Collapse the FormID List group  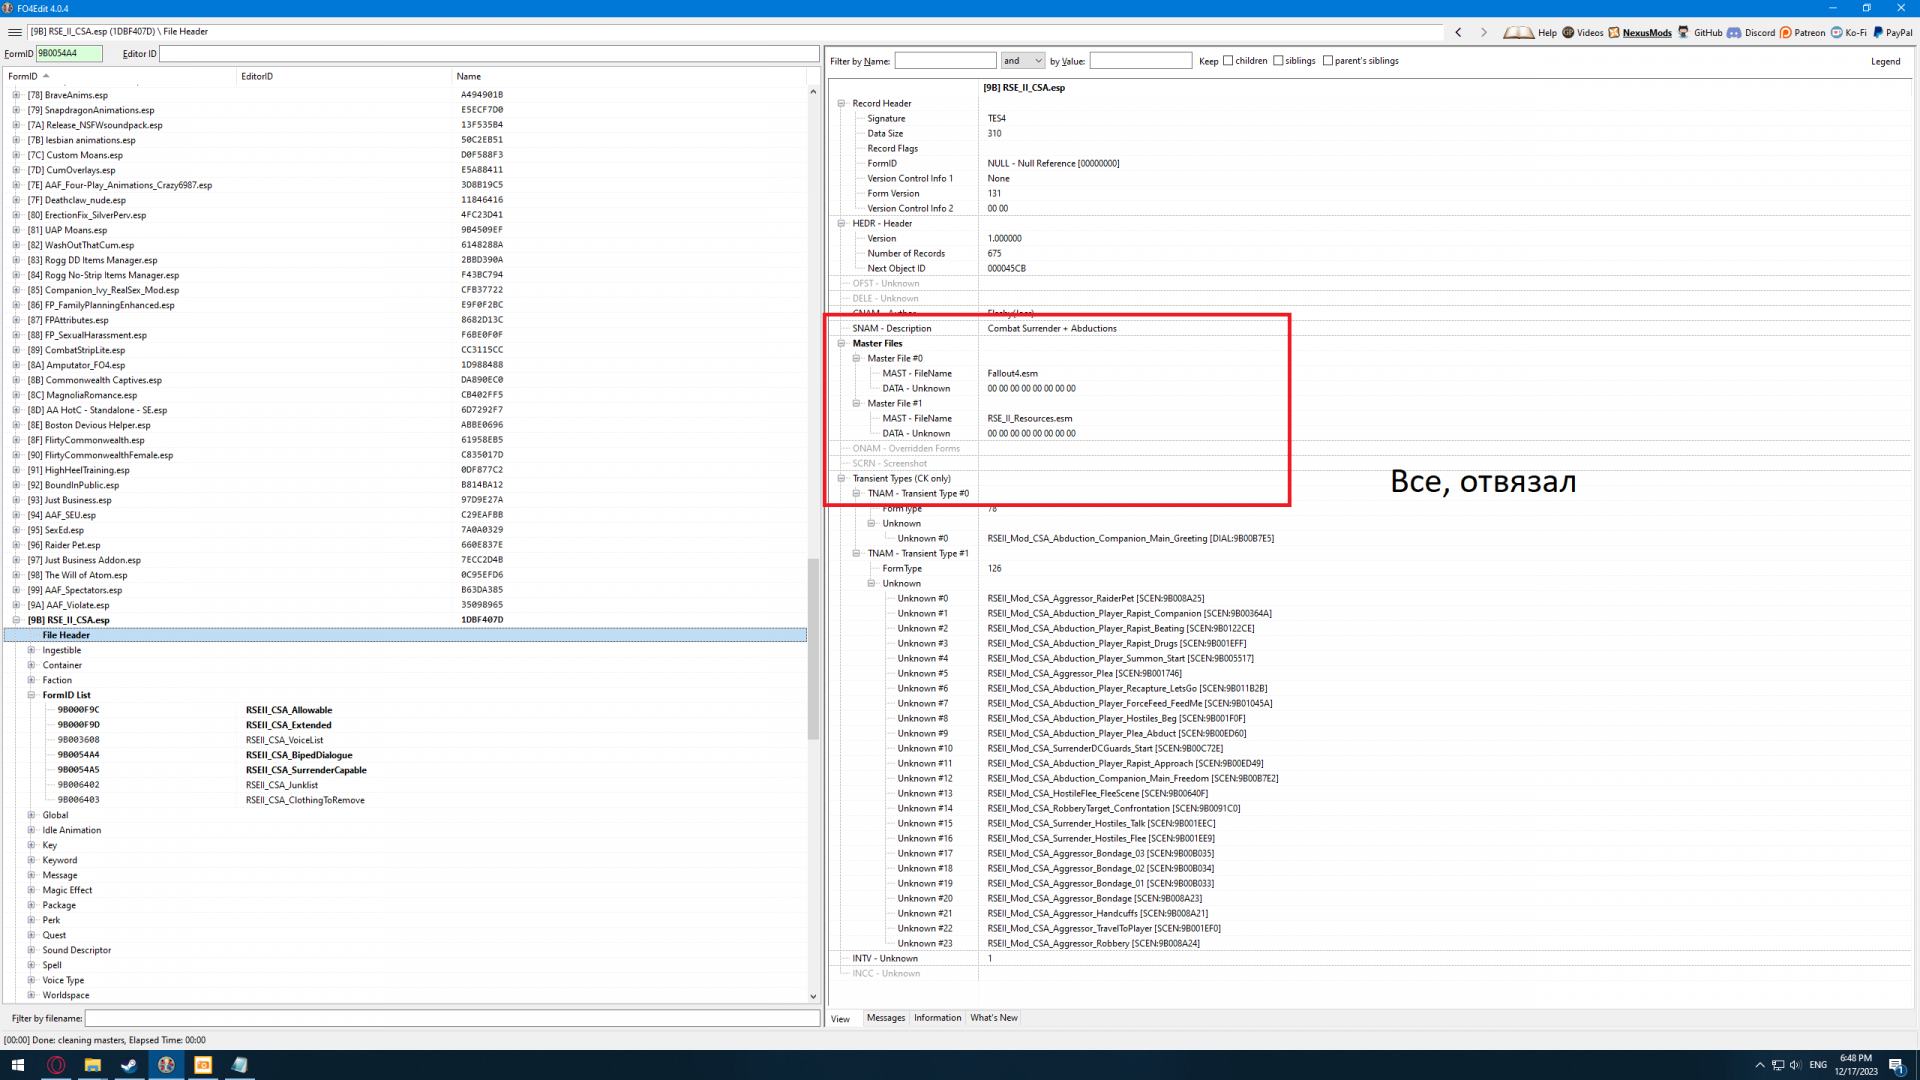coord(31,695)
